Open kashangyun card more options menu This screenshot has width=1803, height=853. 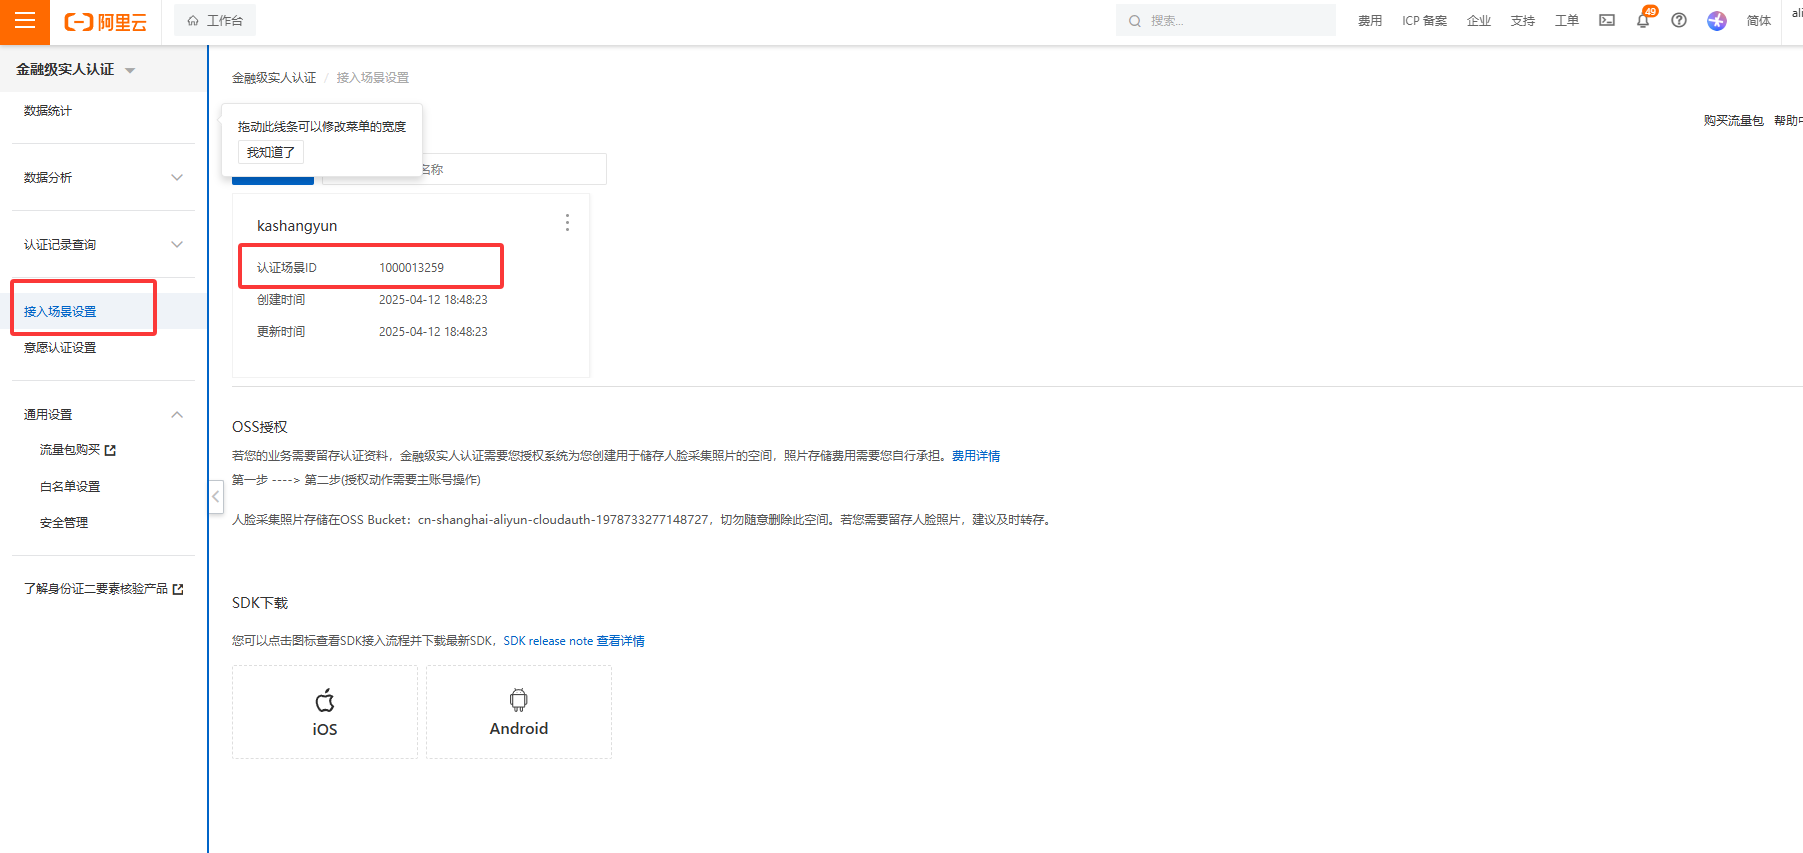[x=567, y=223]
